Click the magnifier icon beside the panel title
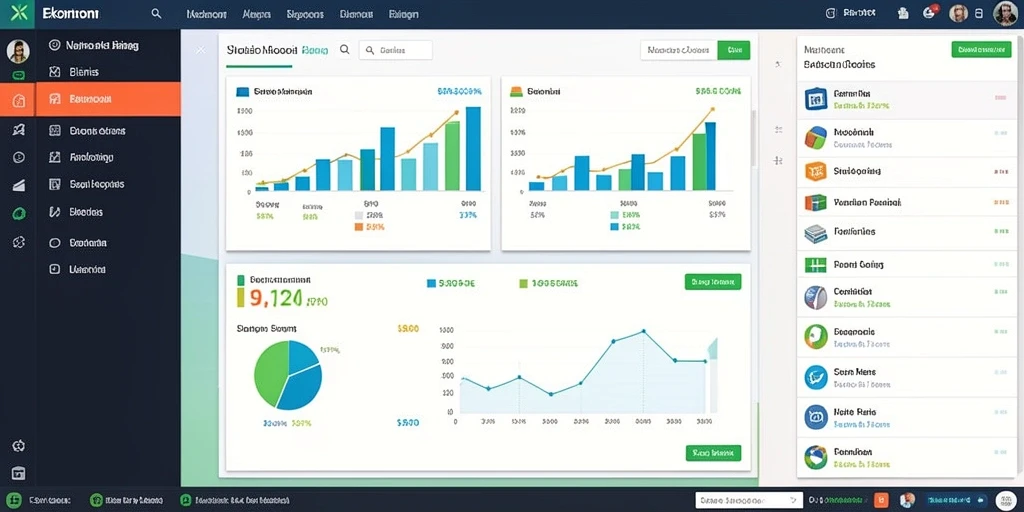Screen dimensions: 1024x512 click(345, 50)
